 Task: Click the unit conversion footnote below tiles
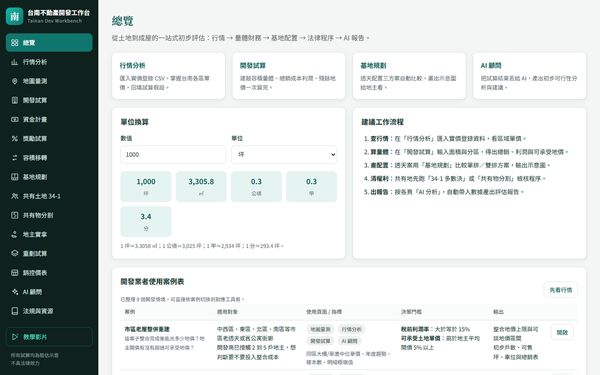tap(202, 246)
